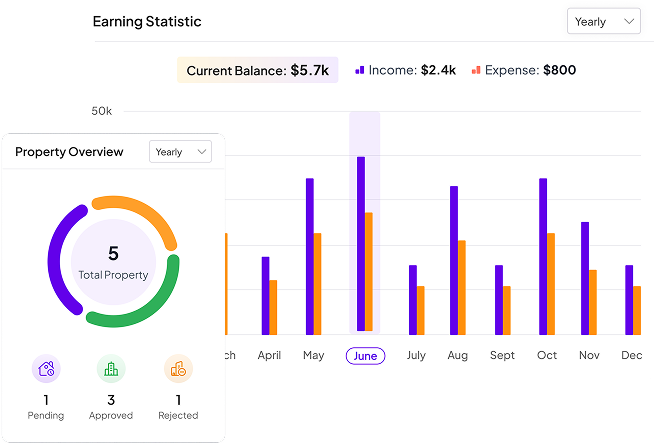
Task: Click the Approved property building icon
Action: pyautogui.click(x=111, y=369)
